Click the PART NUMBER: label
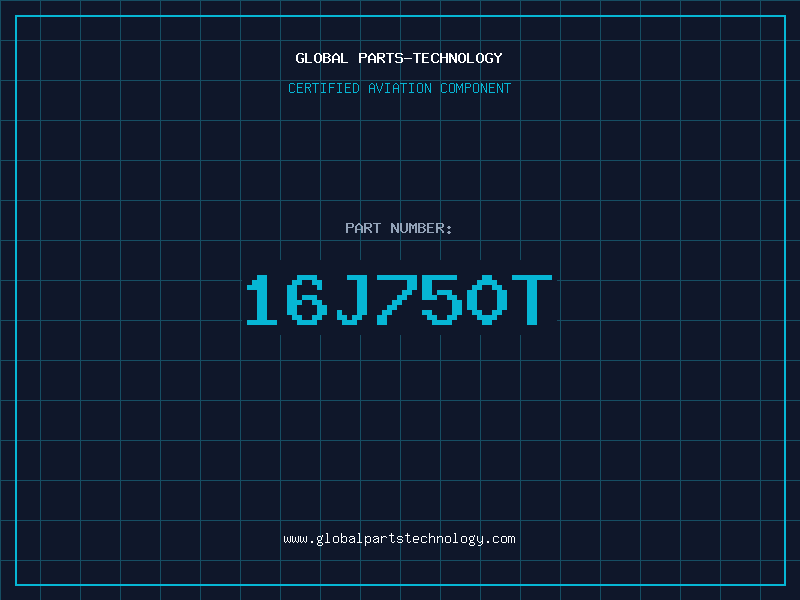Image resolution: width=800 pixels, height=600 pixels. (x=399, y=228)
